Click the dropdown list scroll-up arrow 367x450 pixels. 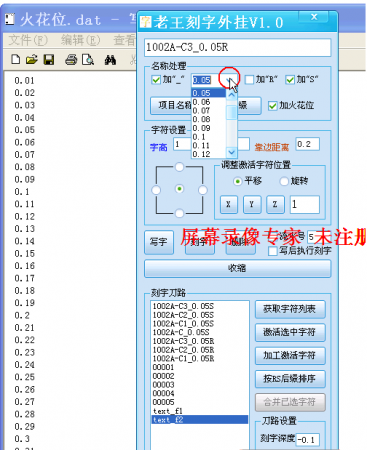[x=231, y=95]
